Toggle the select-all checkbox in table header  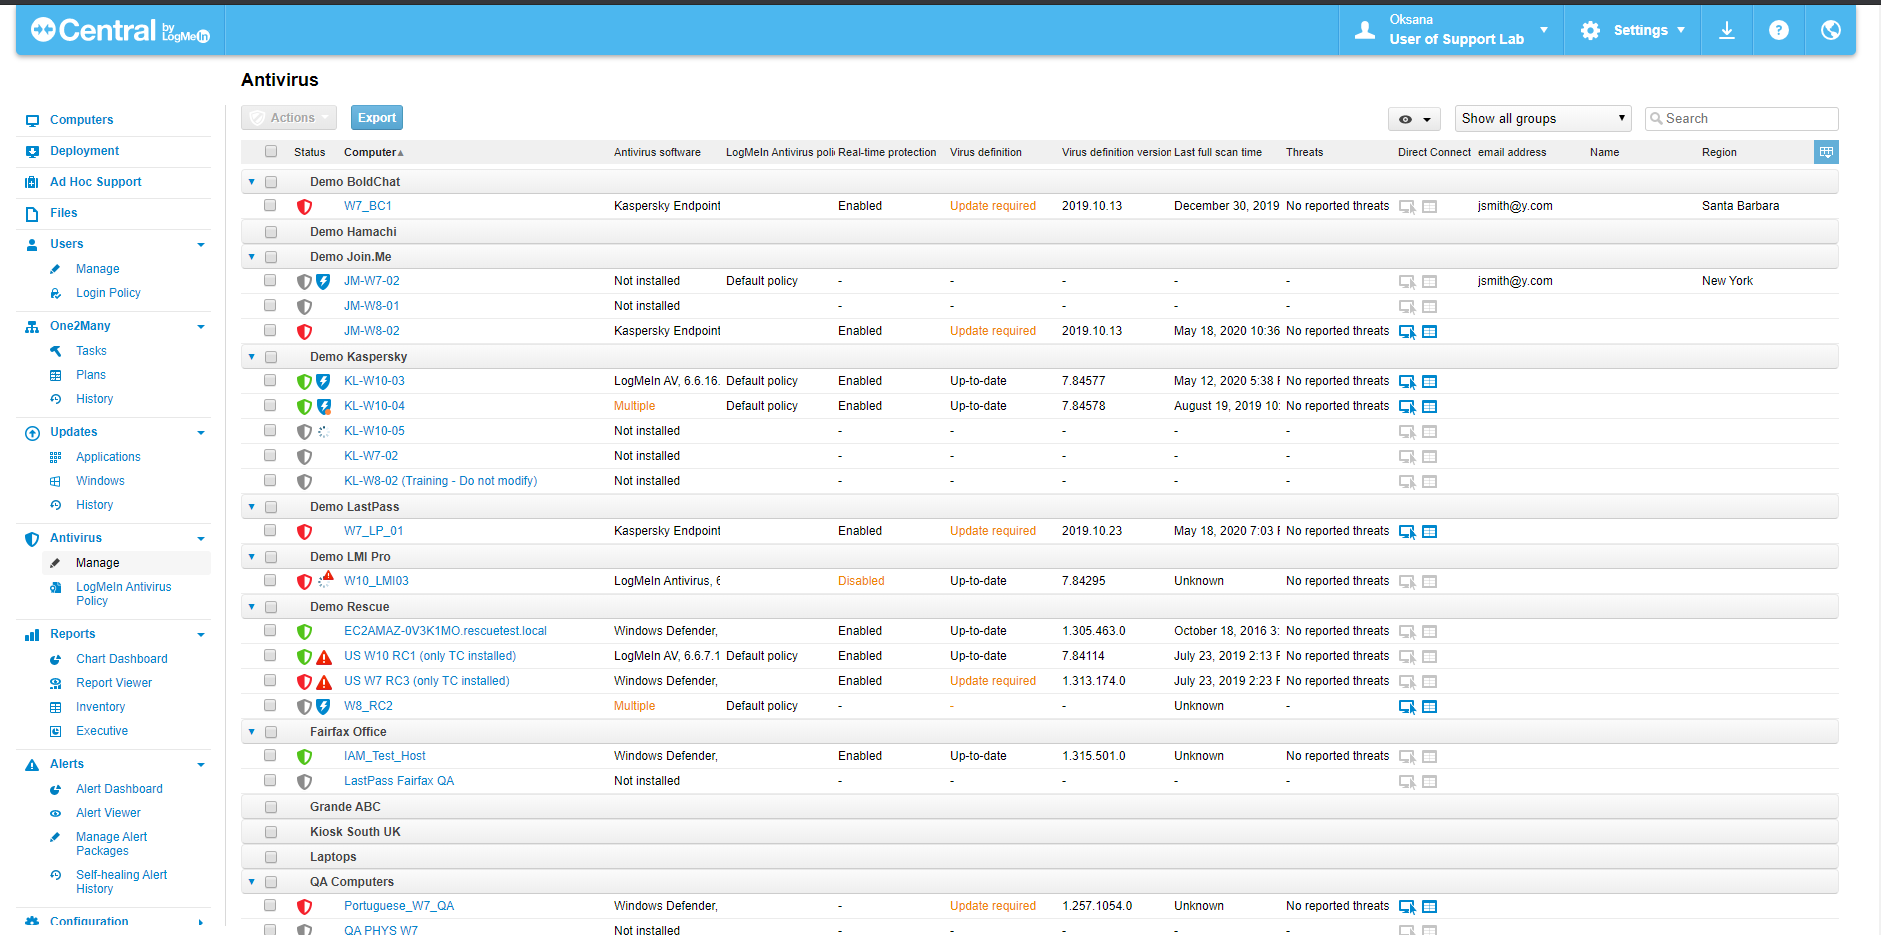(271, 152)
